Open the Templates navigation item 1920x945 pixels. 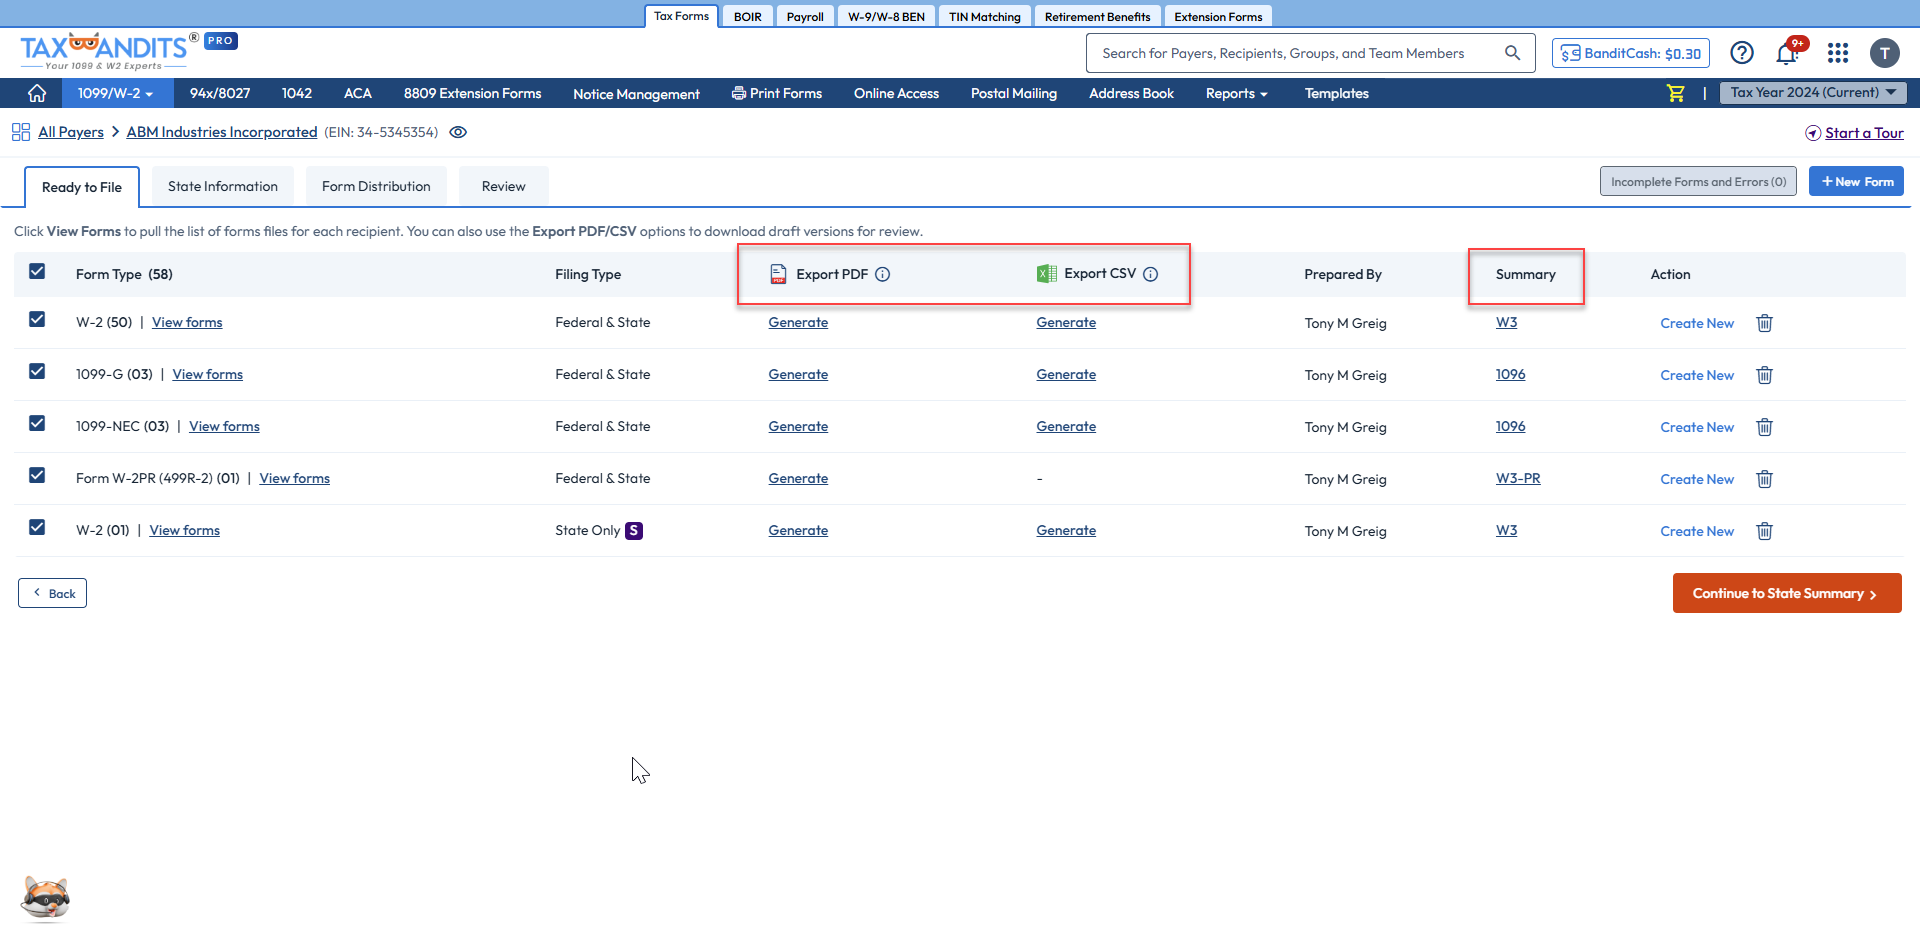click(1336, 93)
